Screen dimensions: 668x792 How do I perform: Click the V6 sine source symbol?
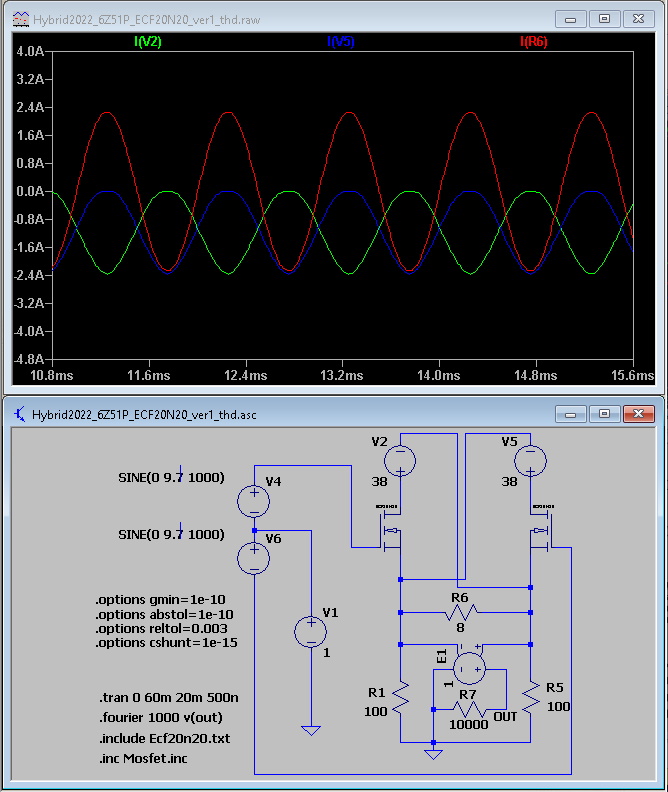(254, 556)
